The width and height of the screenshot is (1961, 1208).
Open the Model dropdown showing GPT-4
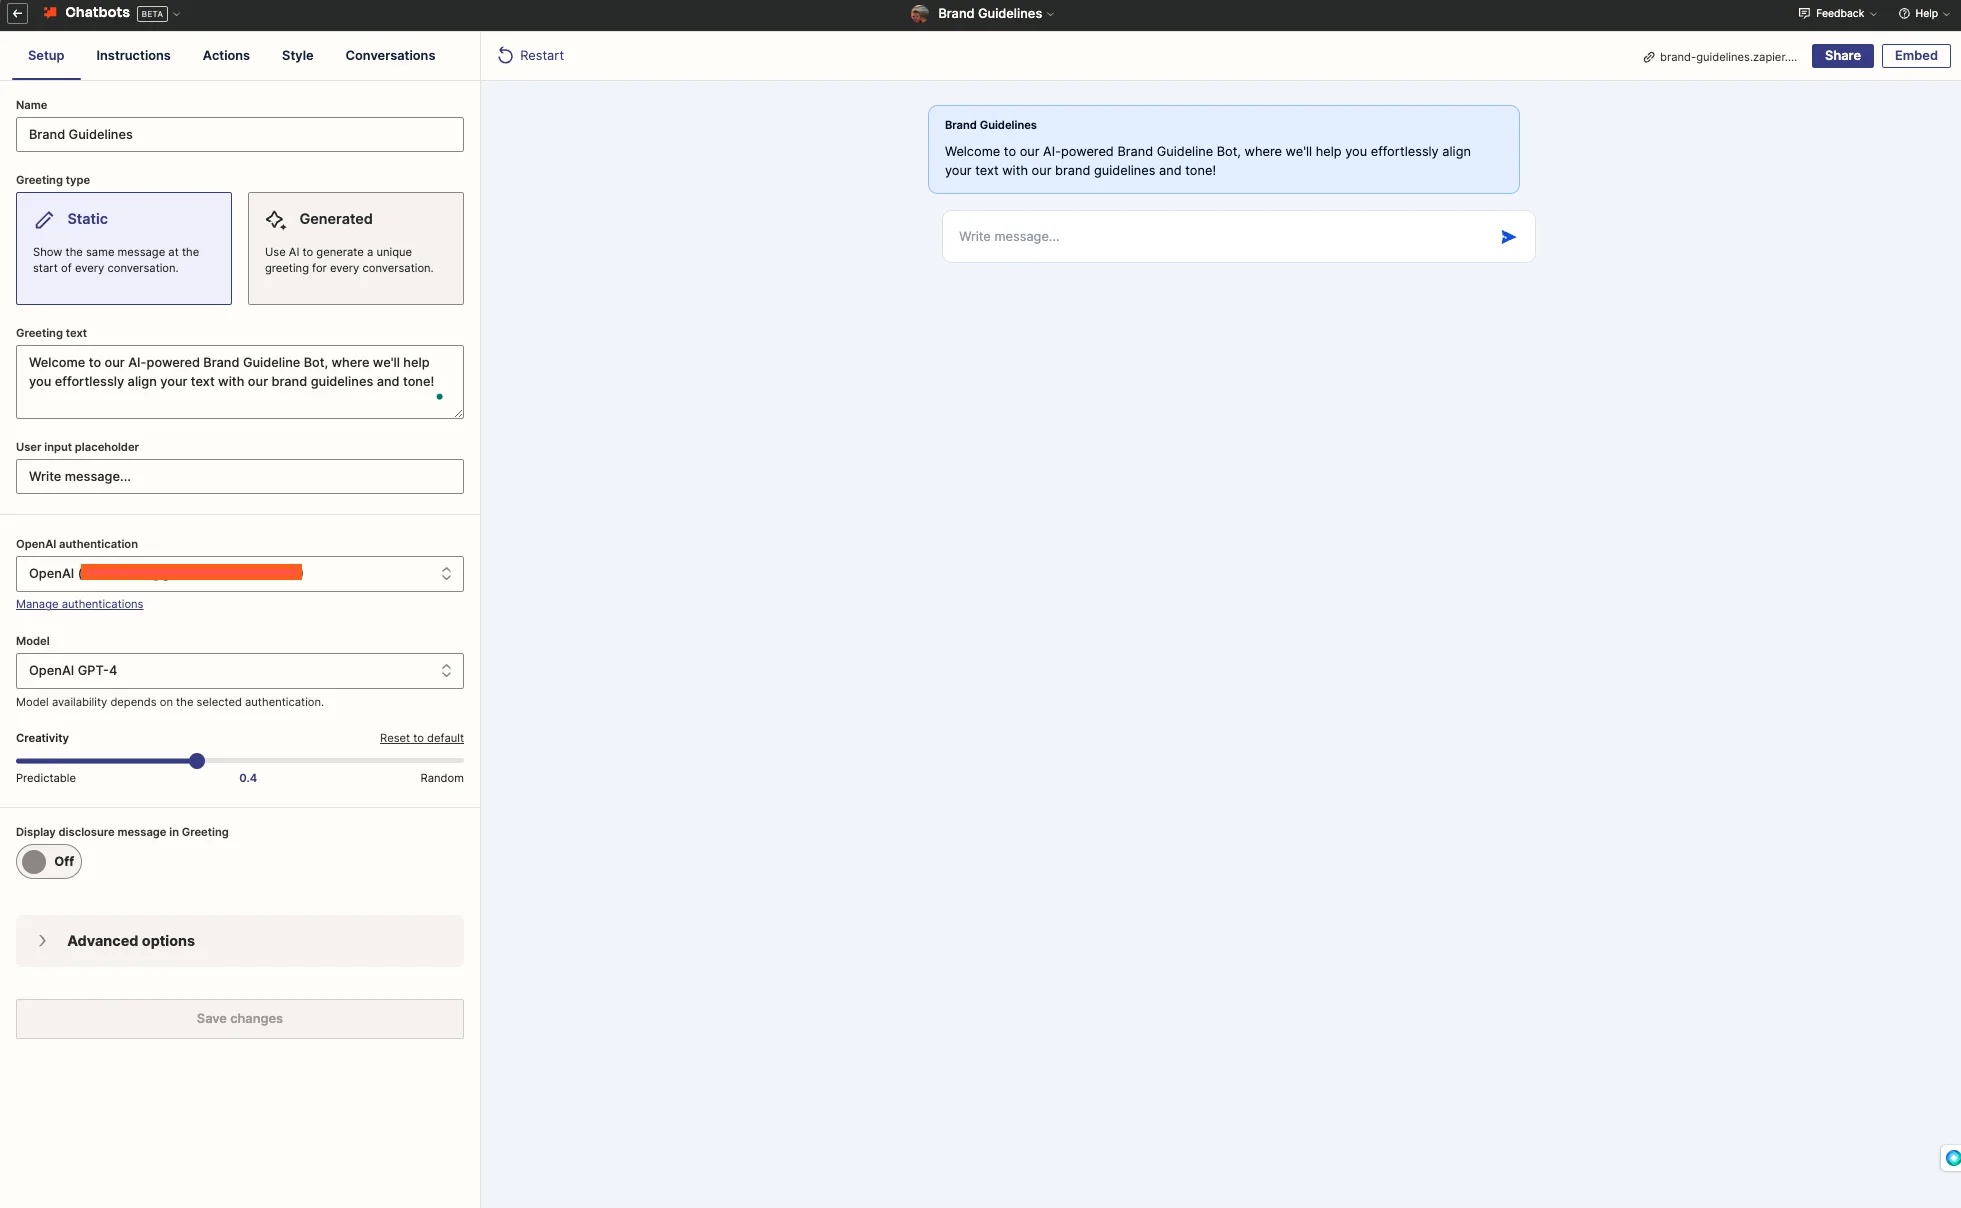240,671
